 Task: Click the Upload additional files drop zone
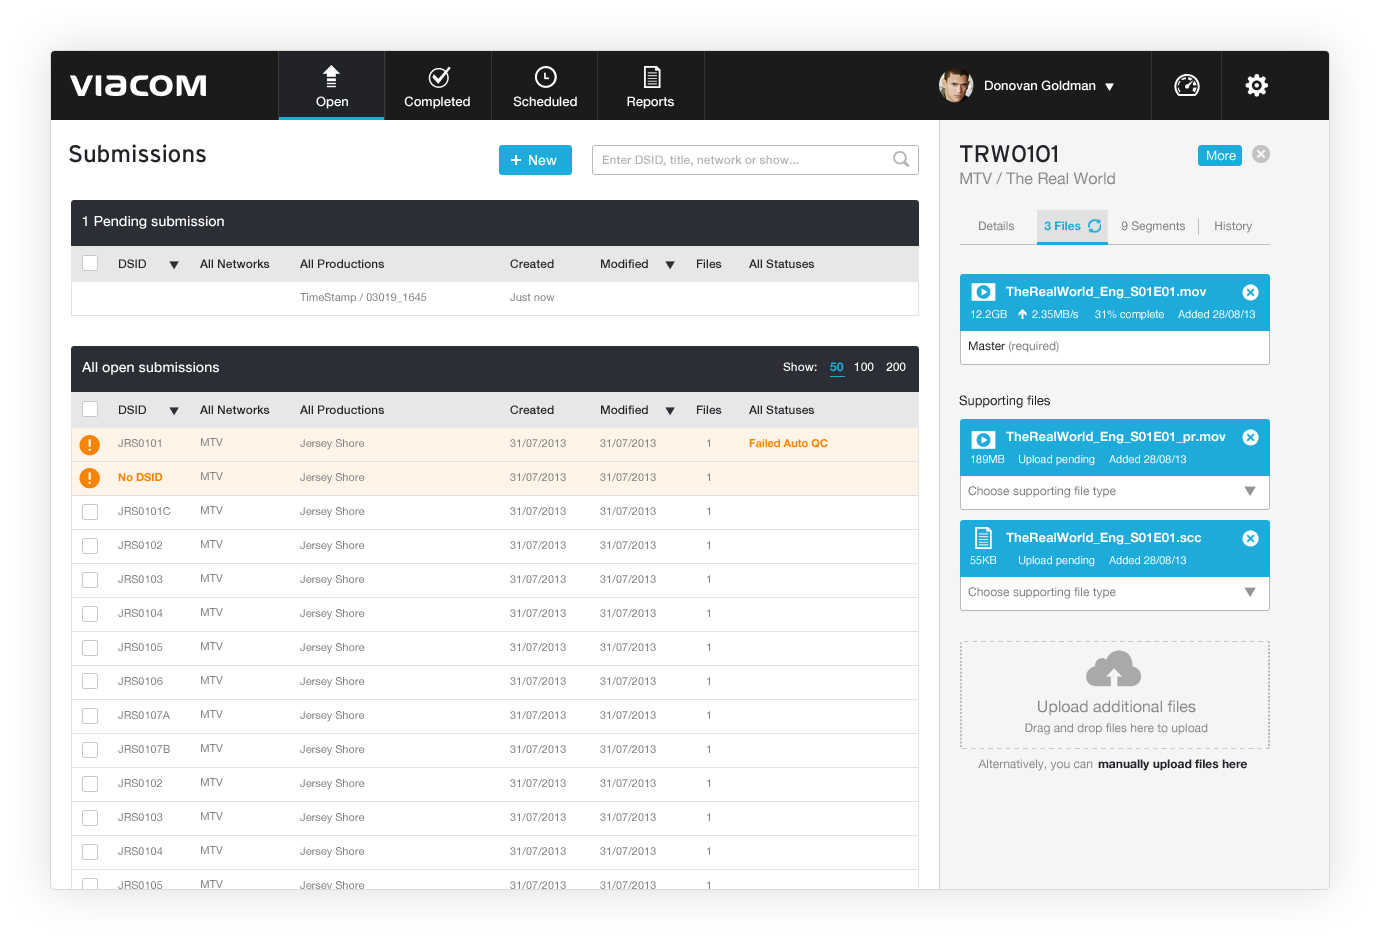[1115, 695]
